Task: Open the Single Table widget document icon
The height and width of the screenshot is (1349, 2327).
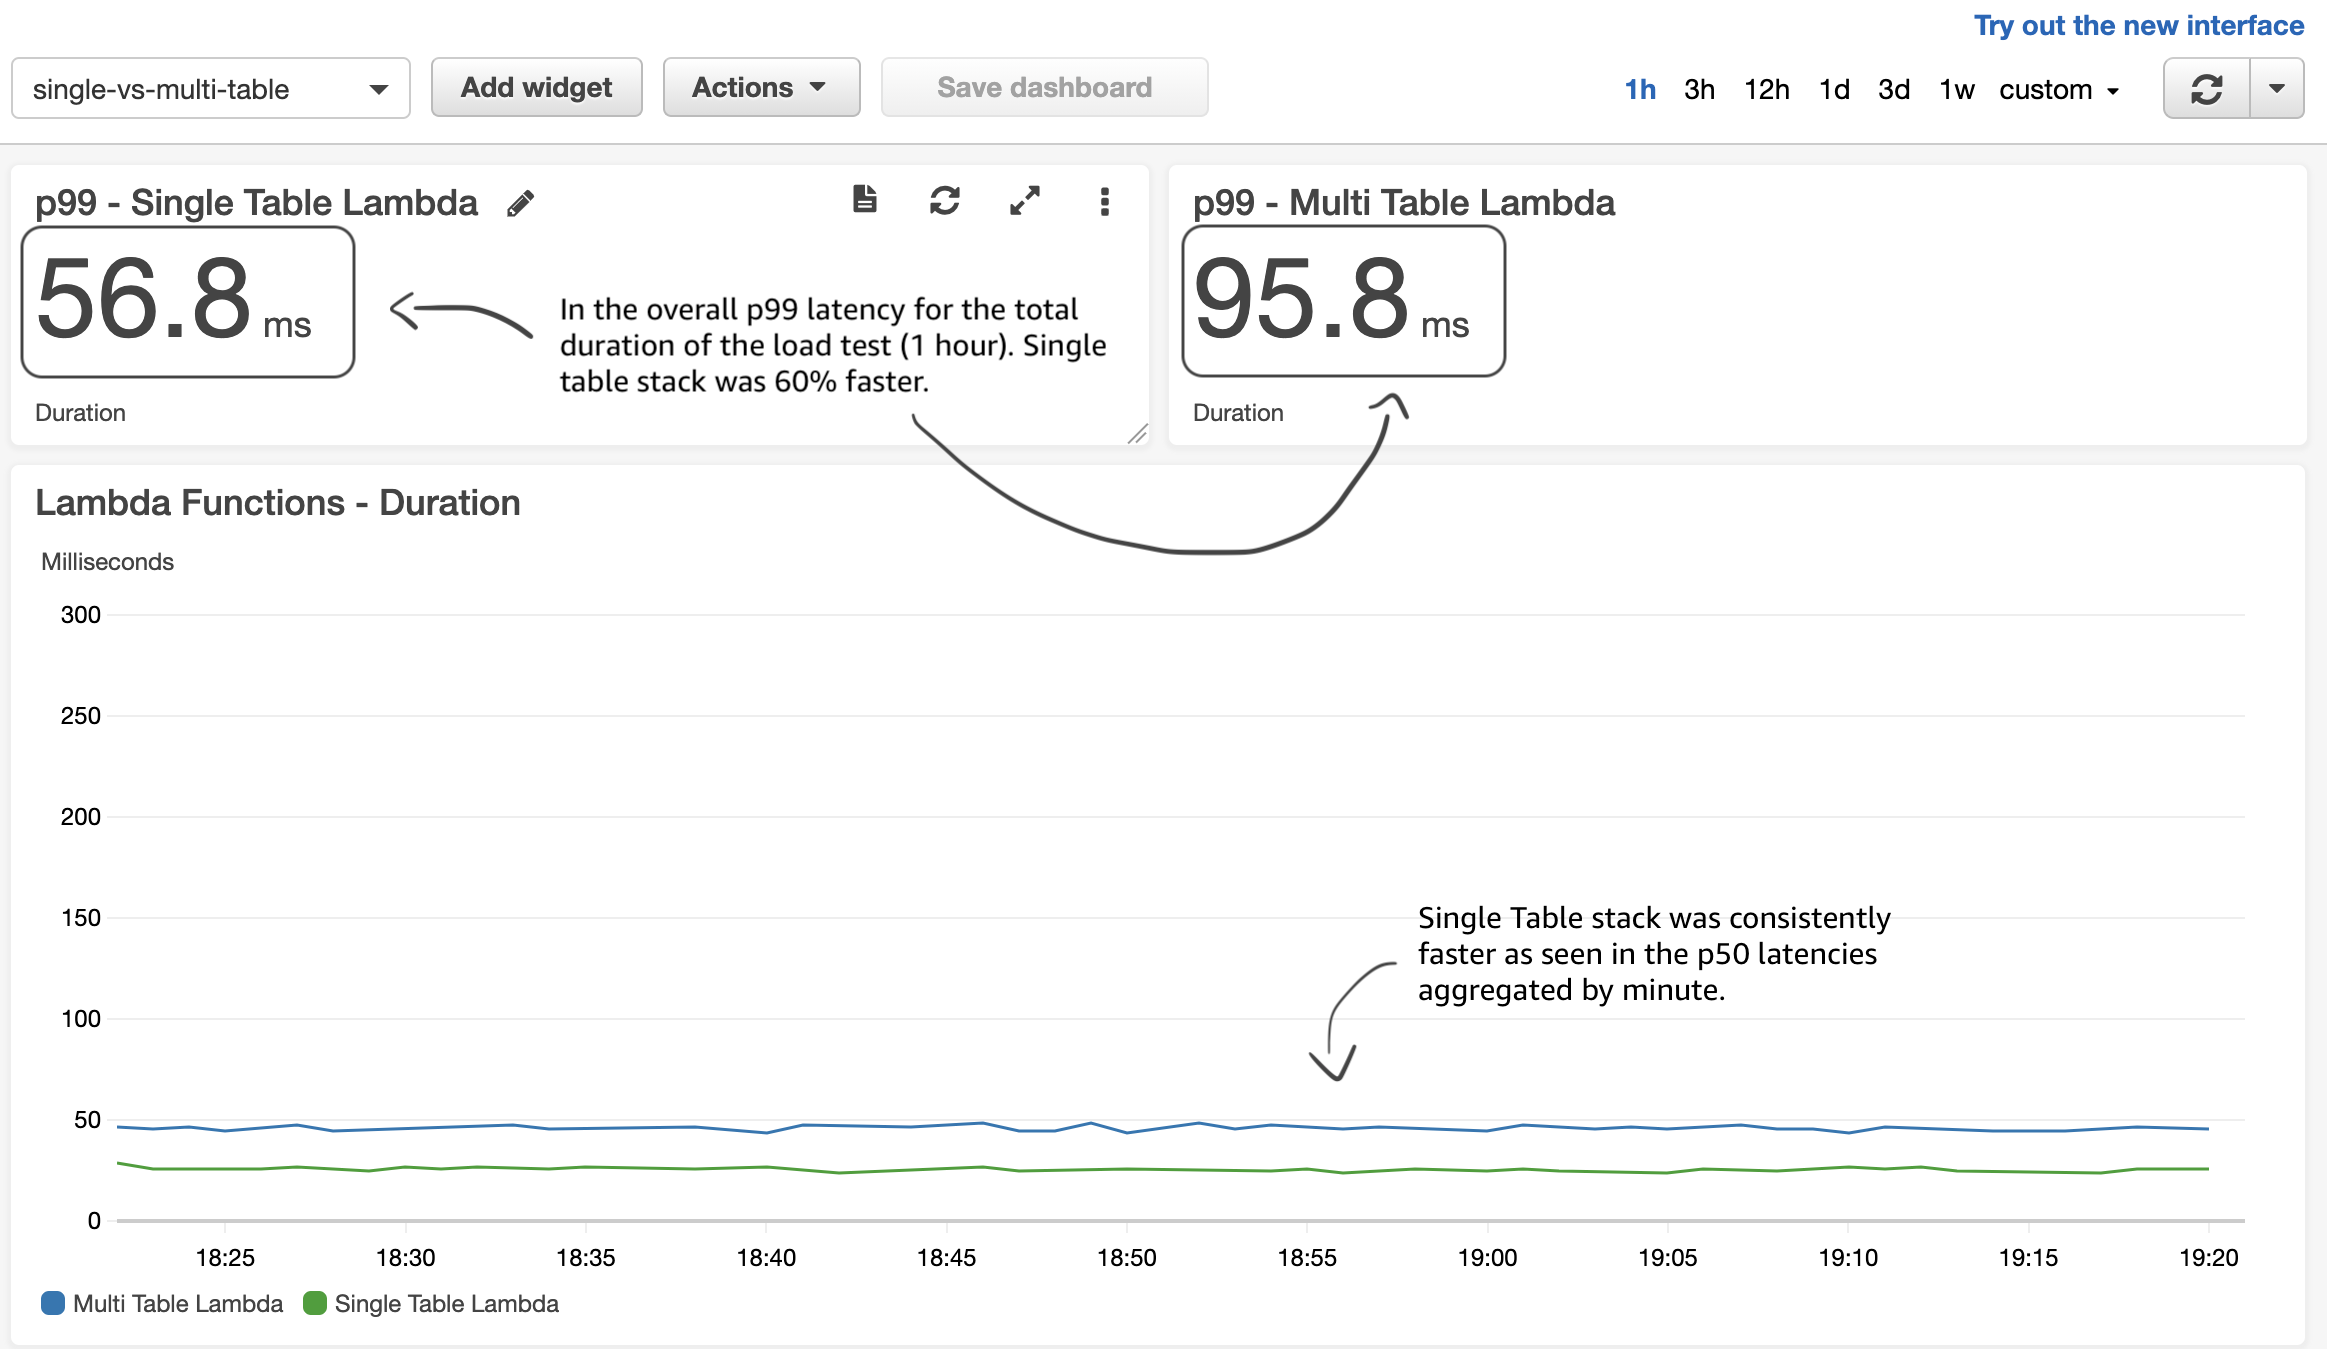Action: (865, 200)
